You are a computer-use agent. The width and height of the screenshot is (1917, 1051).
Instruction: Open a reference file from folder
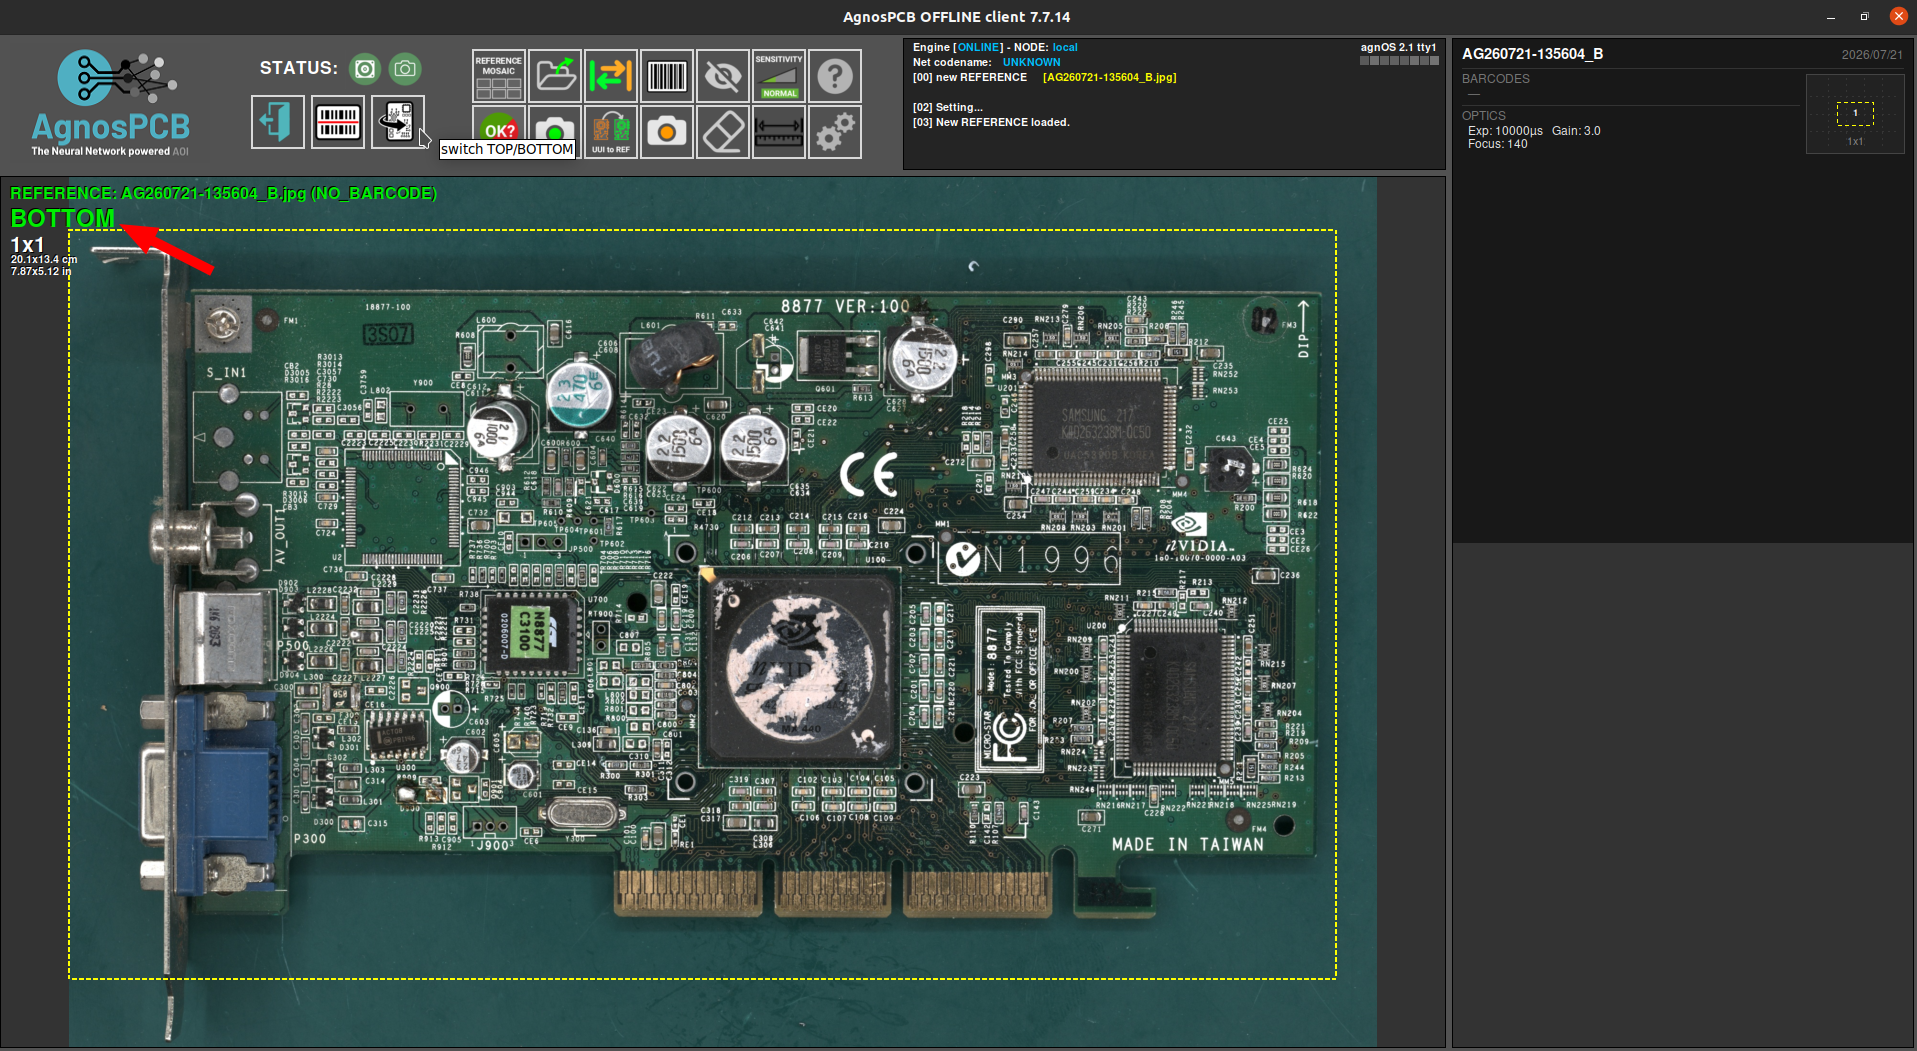click(x=554, y=76)
